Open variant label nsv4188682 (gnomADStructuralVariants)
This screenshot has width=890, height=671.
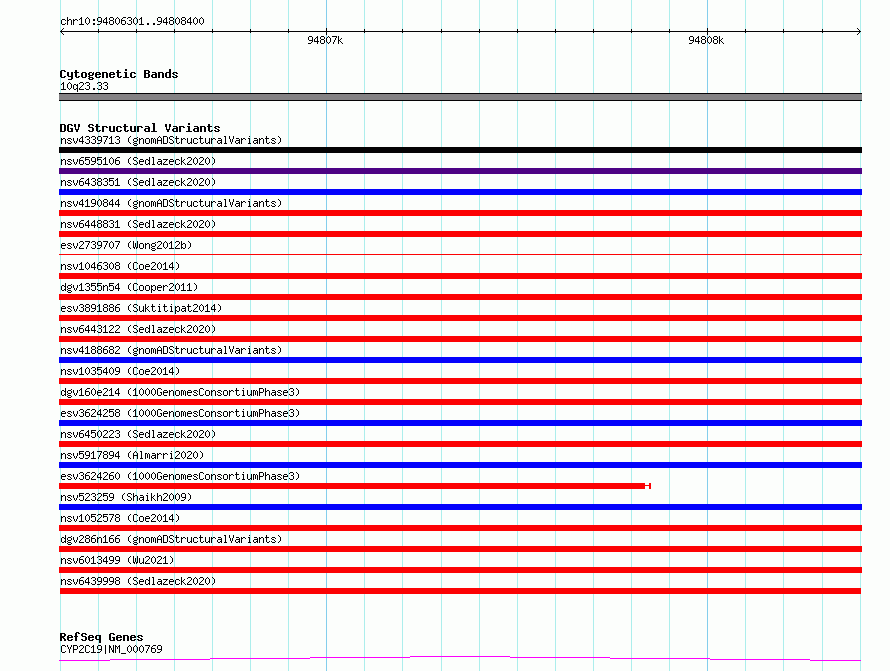pyautogui.click(x=171, y=350)
